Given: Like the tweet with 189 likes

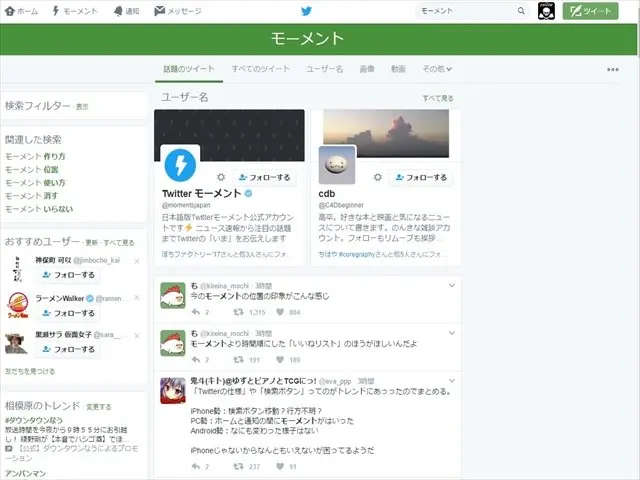Looking at the screenshot, I should pyautogui.click(x=280, y=360).
